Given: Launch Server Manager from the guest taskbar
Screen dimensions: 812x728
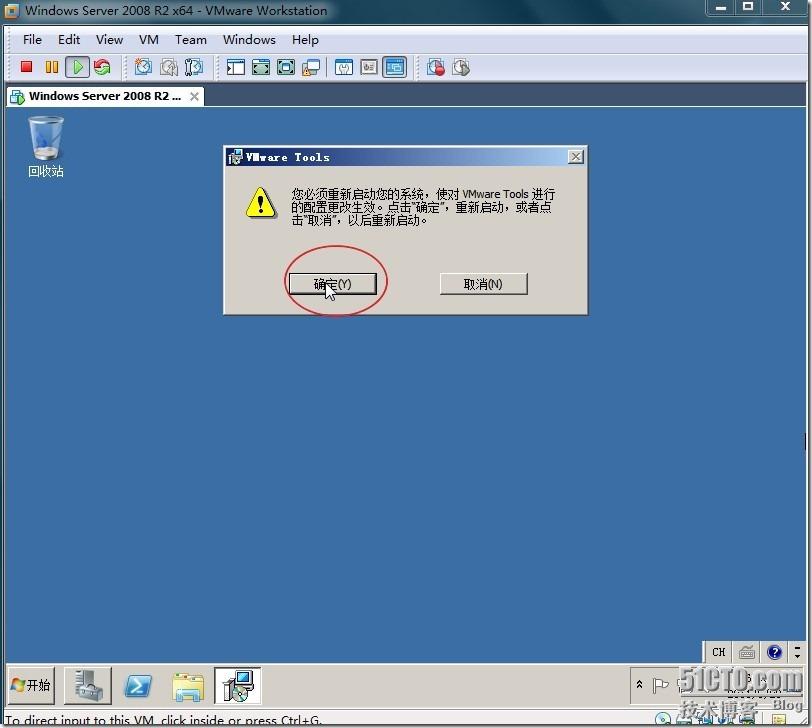Looking at the screenshot, I should [88, 686].
